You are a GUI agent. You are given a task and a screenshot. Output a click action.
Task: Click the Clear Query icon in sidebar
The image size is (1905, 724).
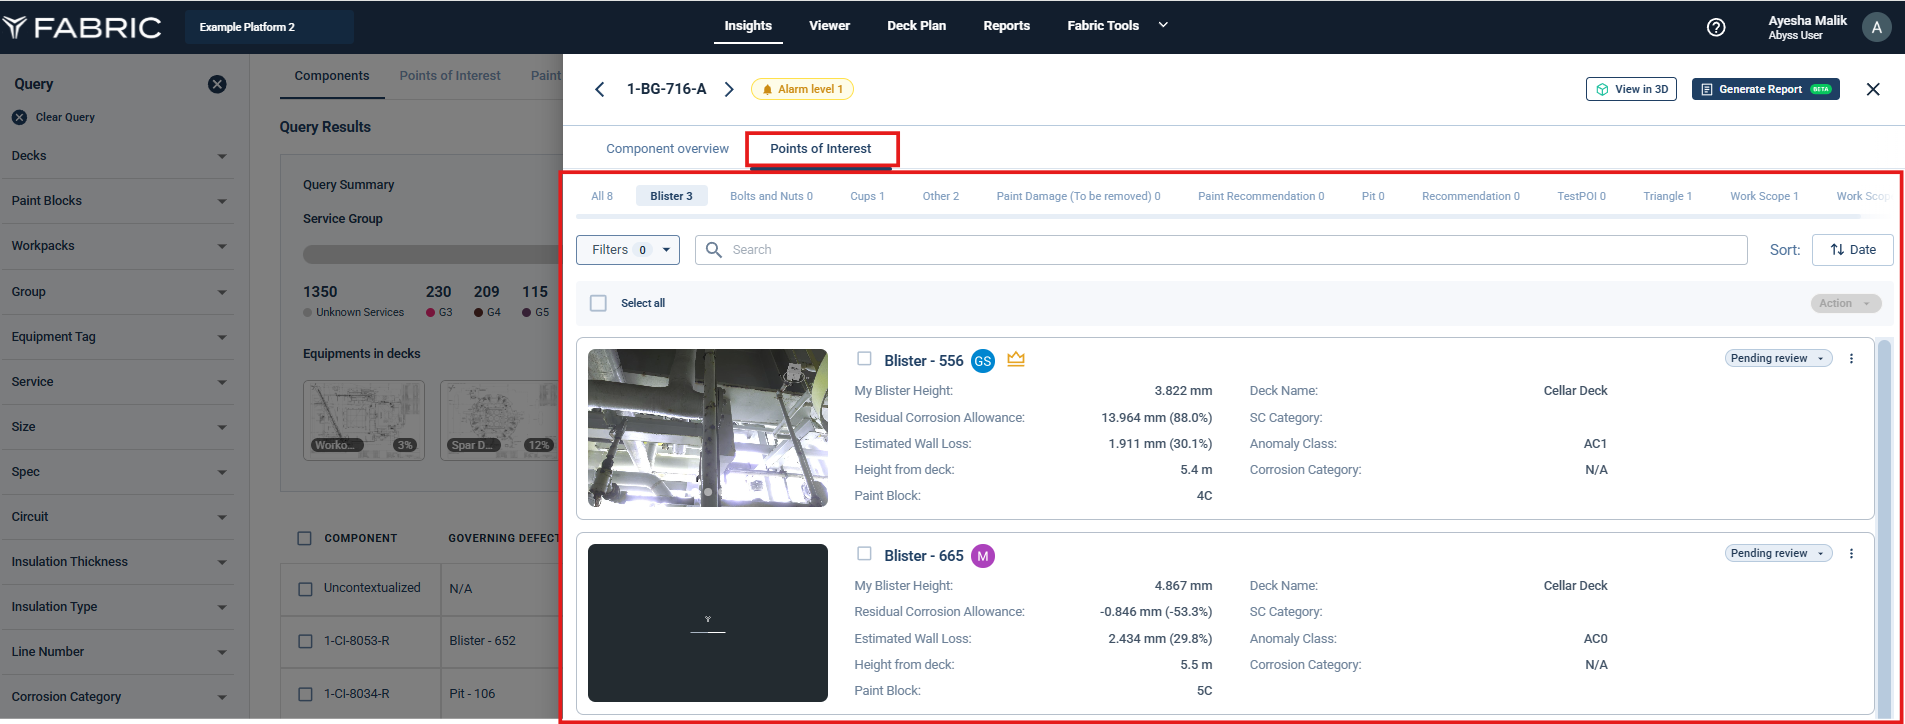click(19, 117)
